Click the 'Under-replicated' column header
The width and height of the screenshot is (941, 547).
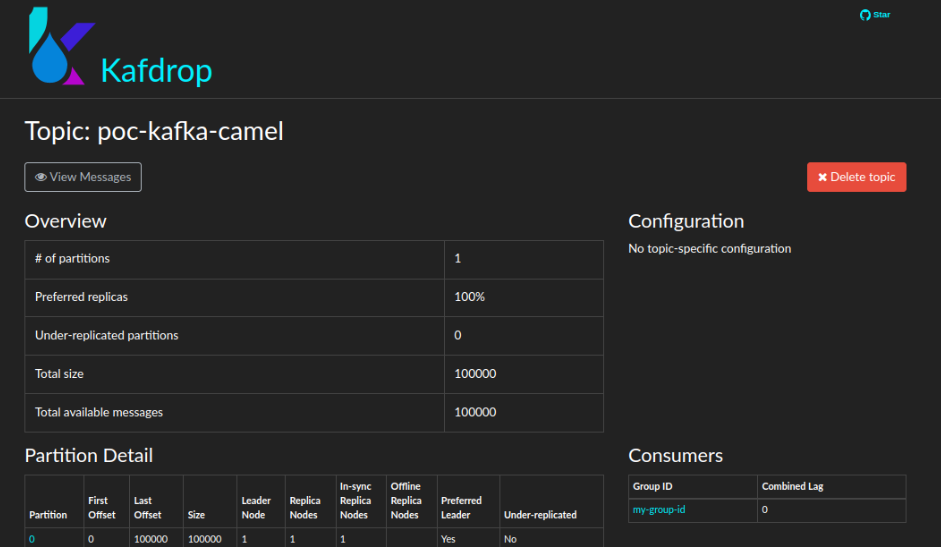[540, 515]
